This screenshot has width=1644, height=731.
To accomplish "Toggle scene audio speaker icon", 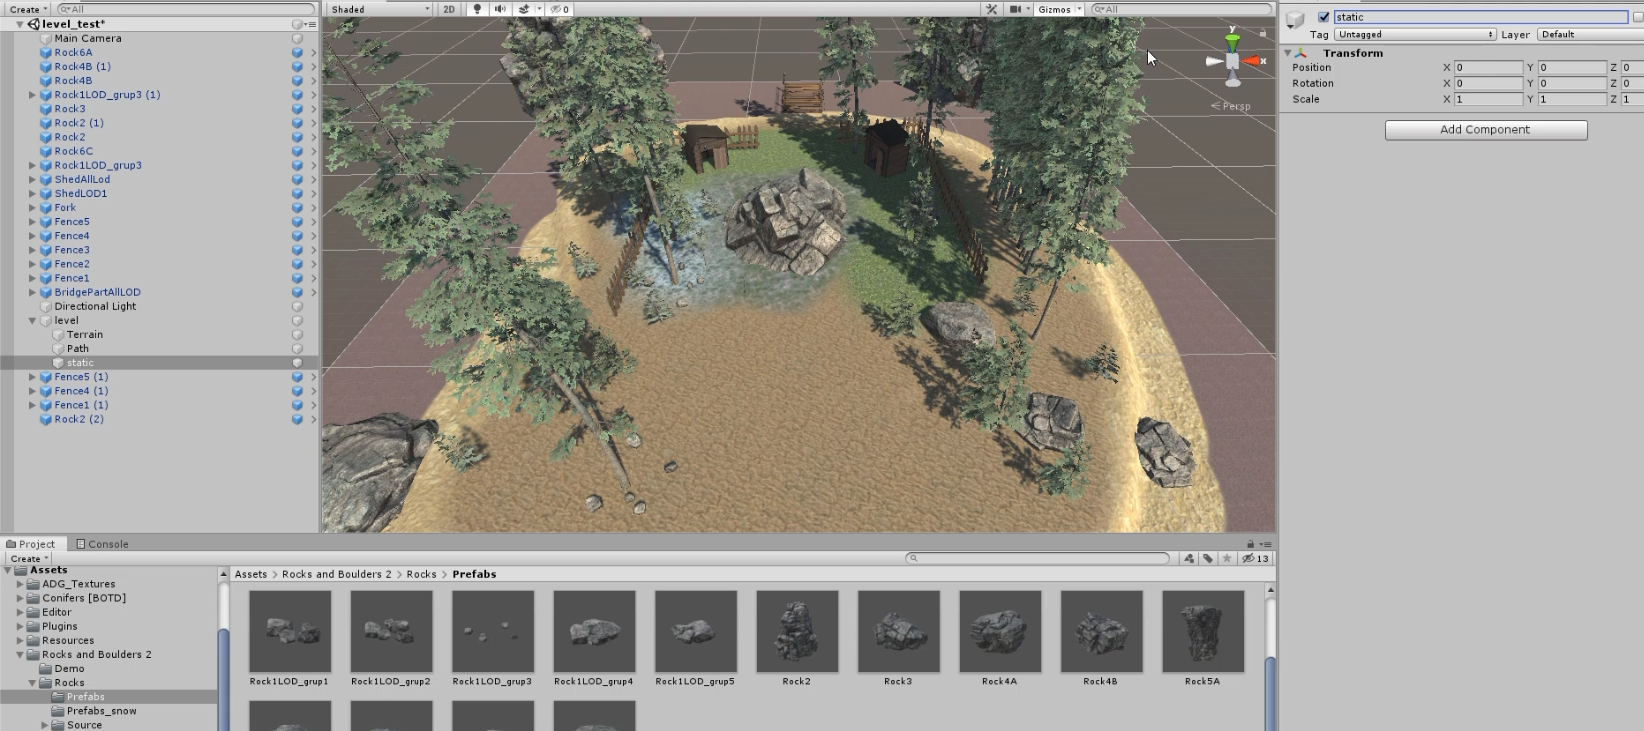I will coord(500,9).
